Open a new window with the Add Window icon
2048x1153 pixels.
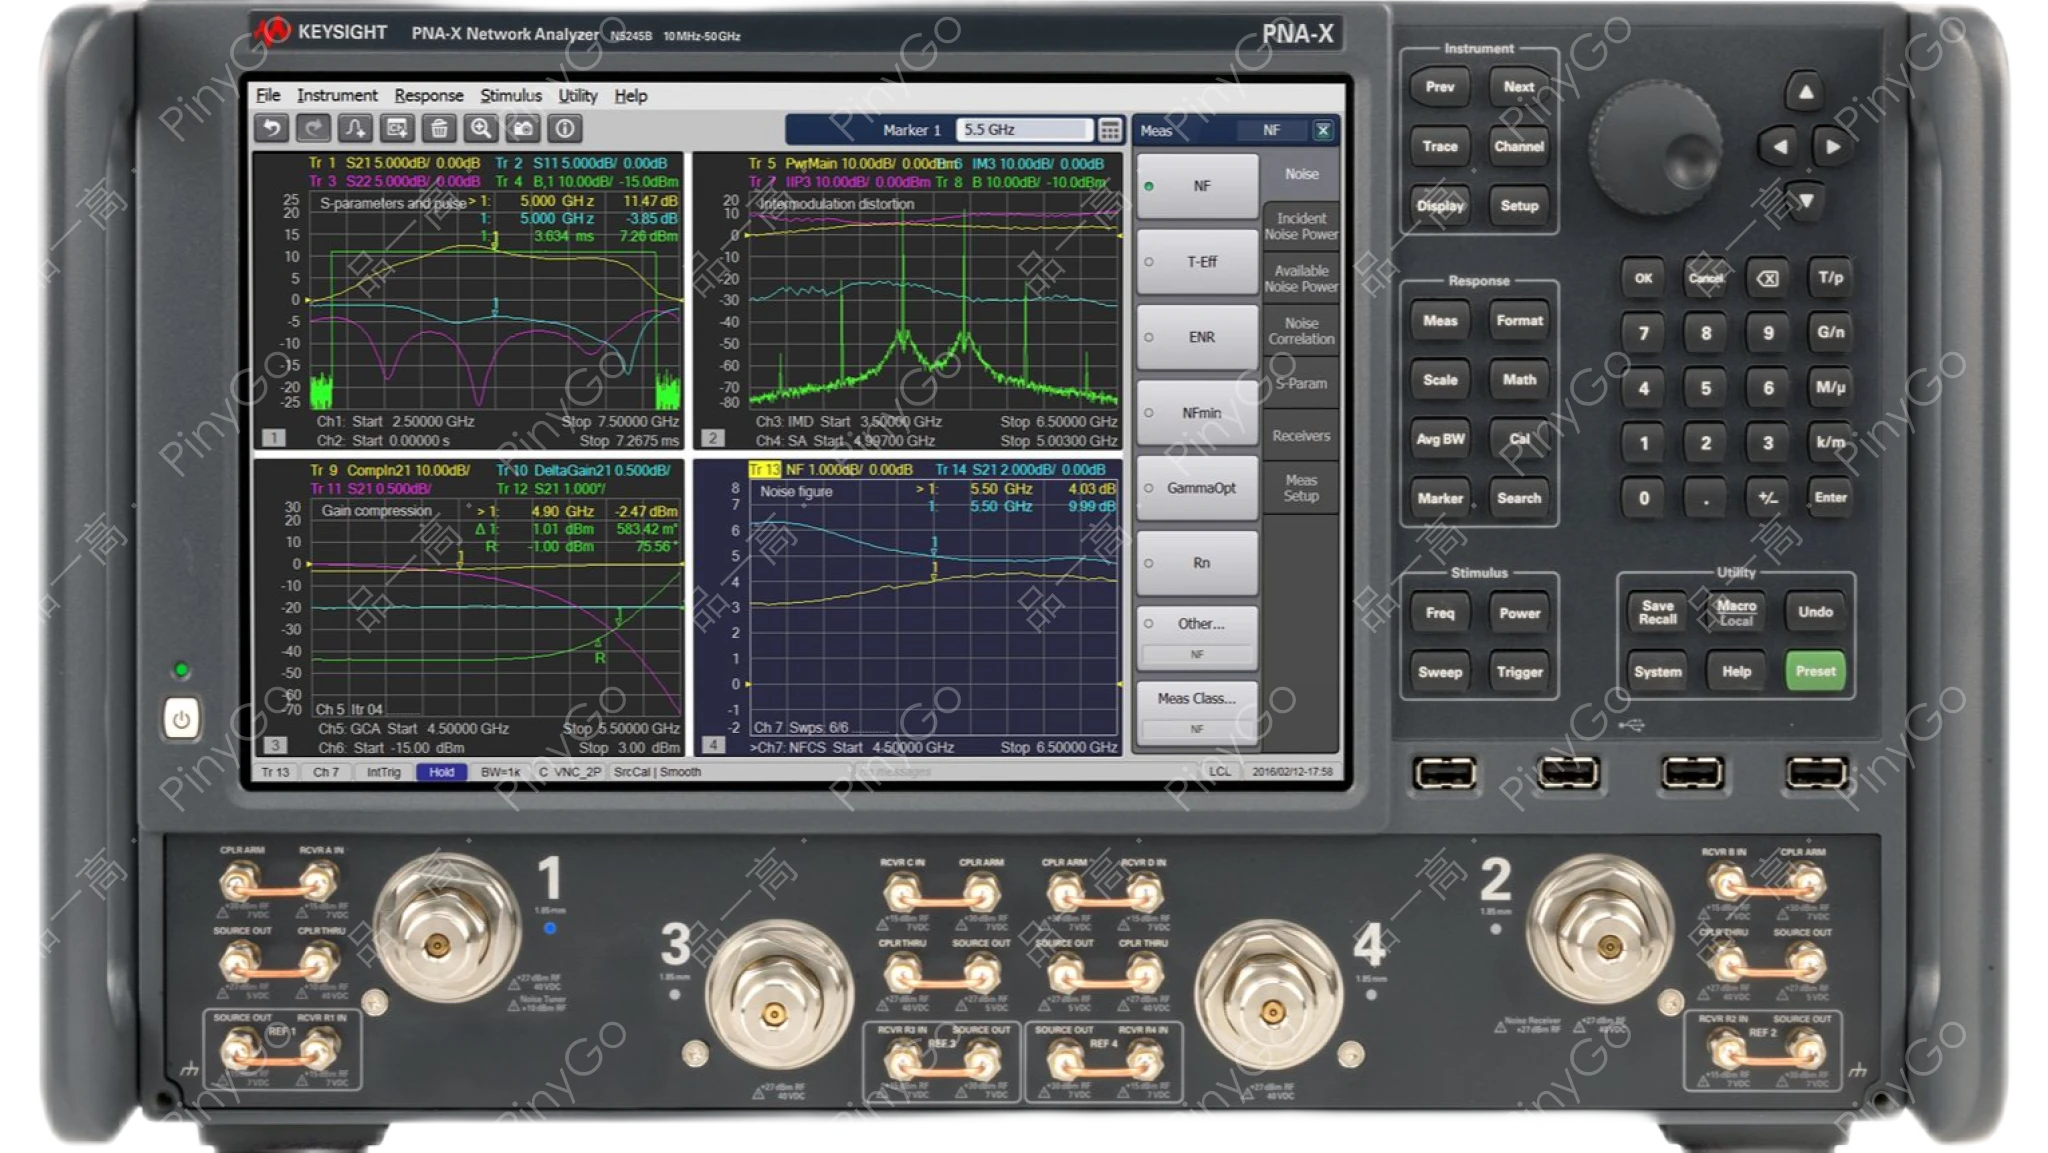click(397, 128)
